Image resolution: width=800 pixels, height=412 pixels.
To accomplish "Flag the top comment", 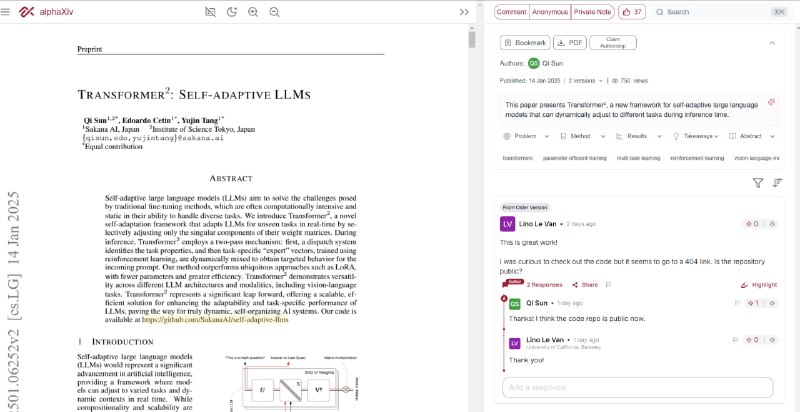I will (x=608, y=285).
